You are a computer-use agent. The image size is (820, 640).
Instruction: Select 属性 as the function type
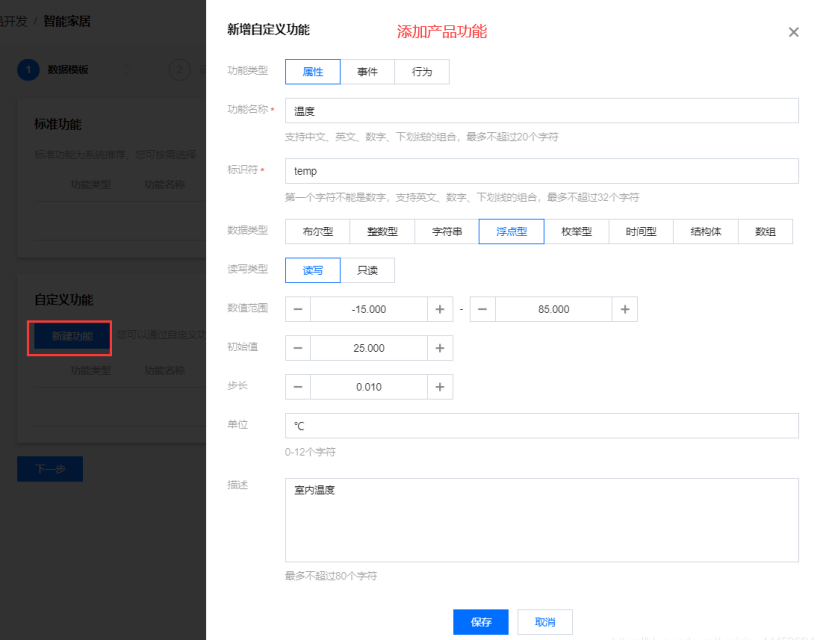(x=312, y=72)
